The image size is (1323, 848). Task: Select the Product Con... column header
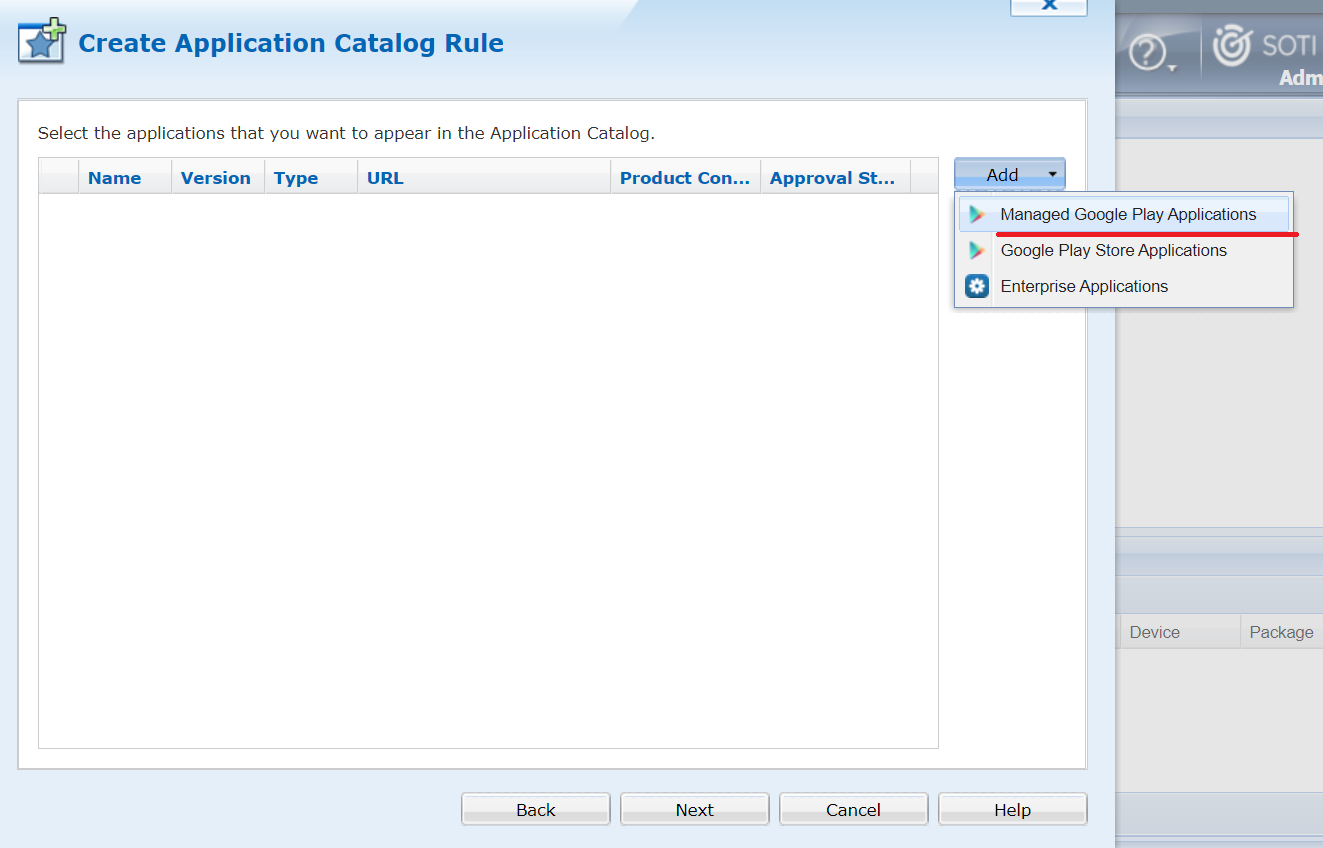click(684, 178)
